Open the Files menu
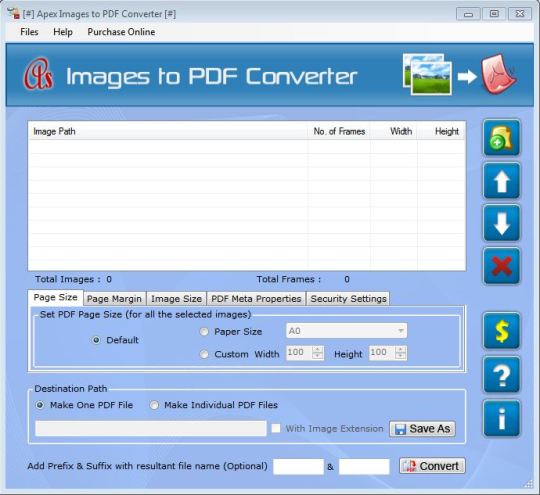The width and height of the screenshot is (540, 495). (x=29, y=32)
